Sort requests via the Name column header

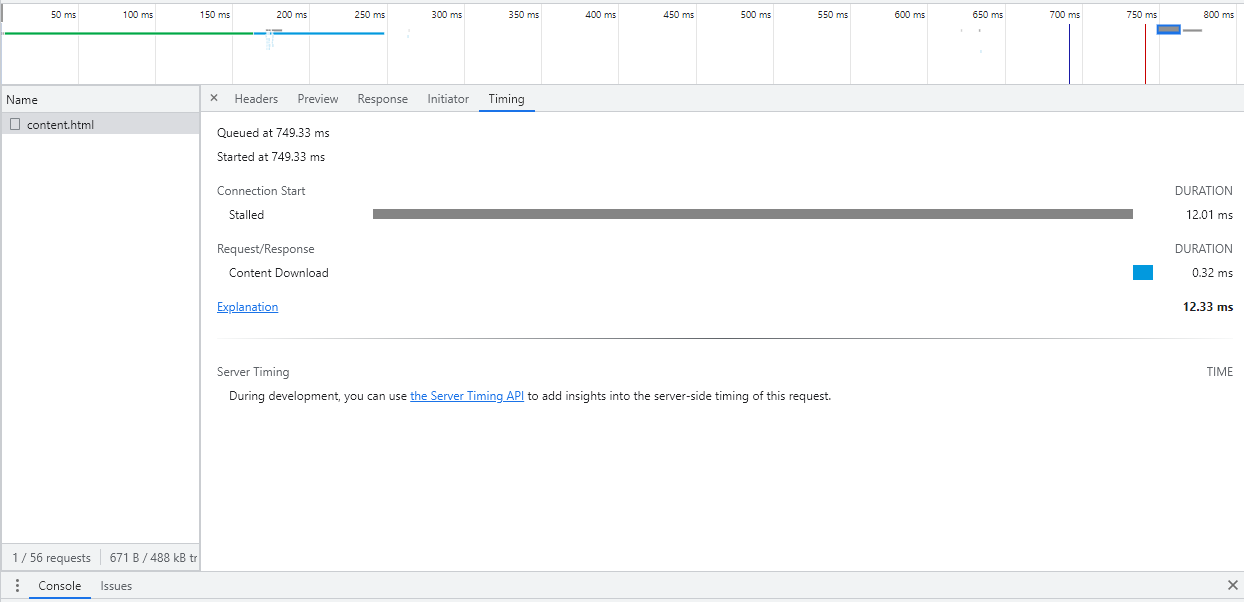pyautogui.click(x=20, y=99)
